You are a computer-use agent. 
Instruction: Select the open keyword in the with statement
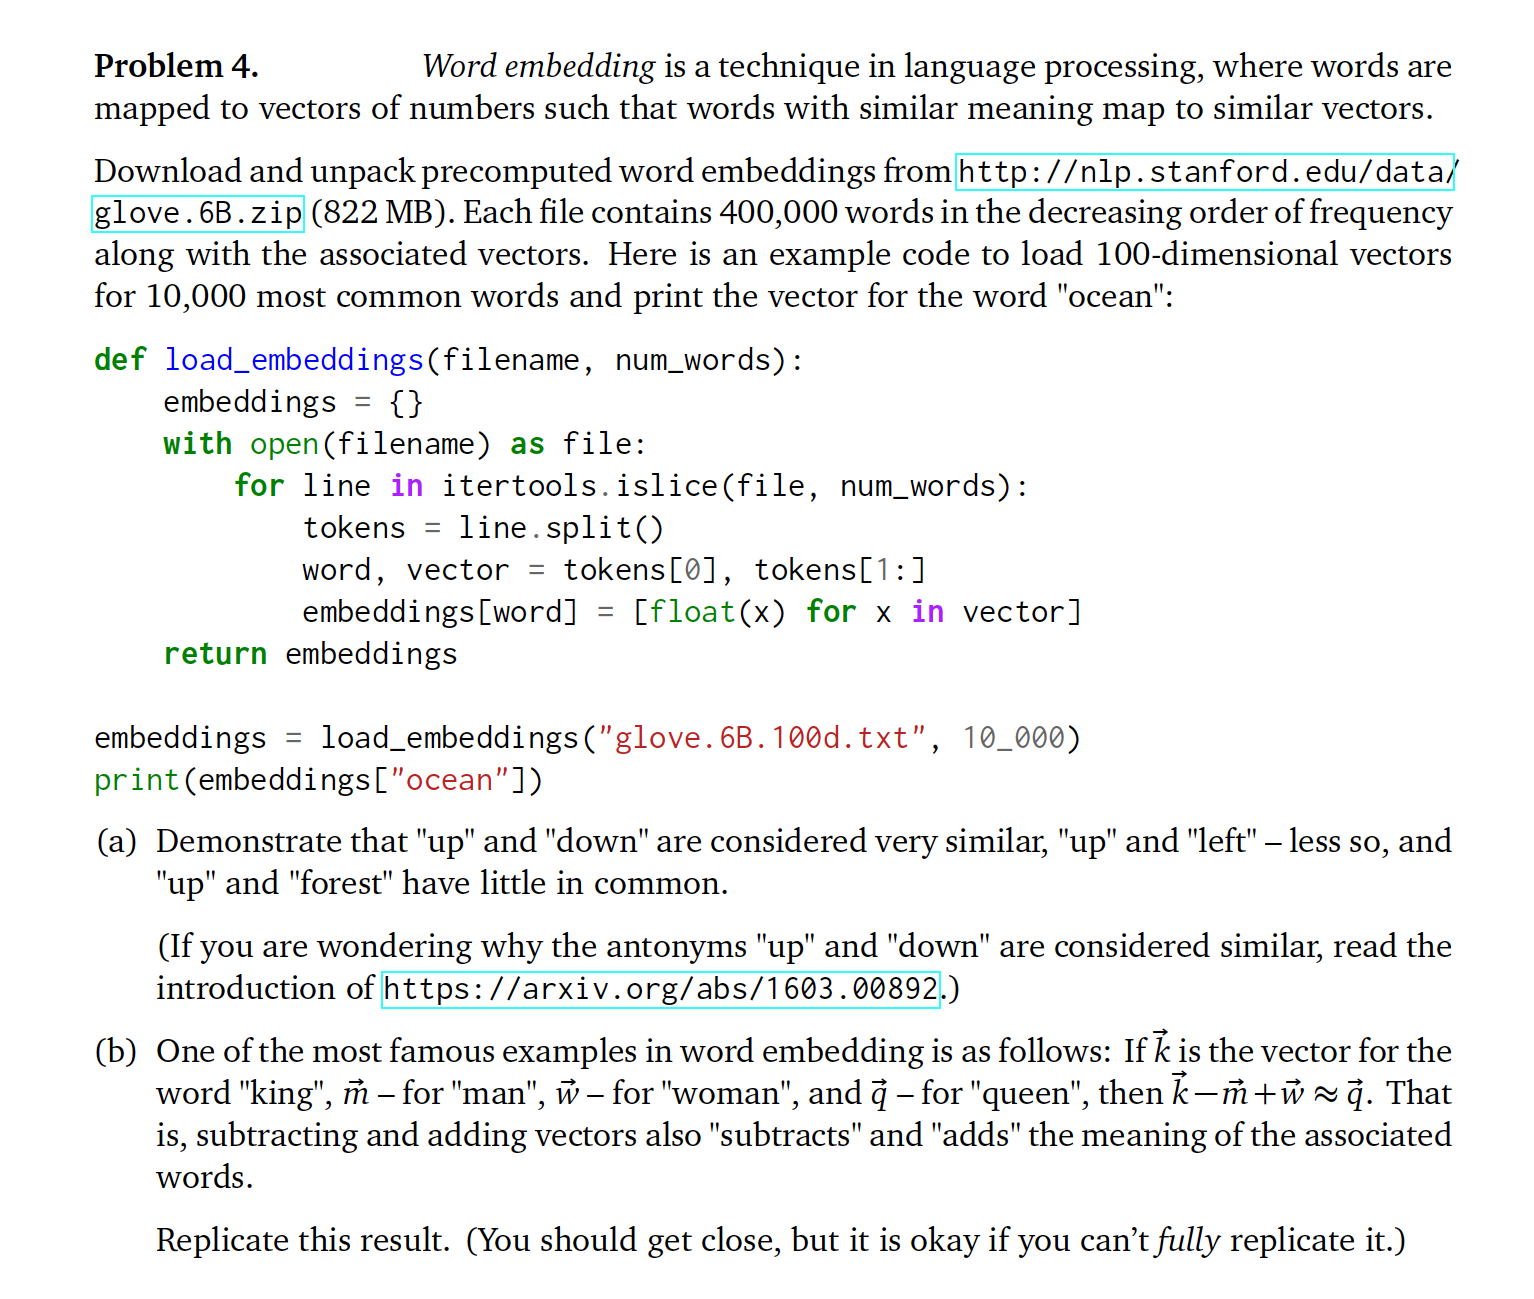[x=284, y=443]
